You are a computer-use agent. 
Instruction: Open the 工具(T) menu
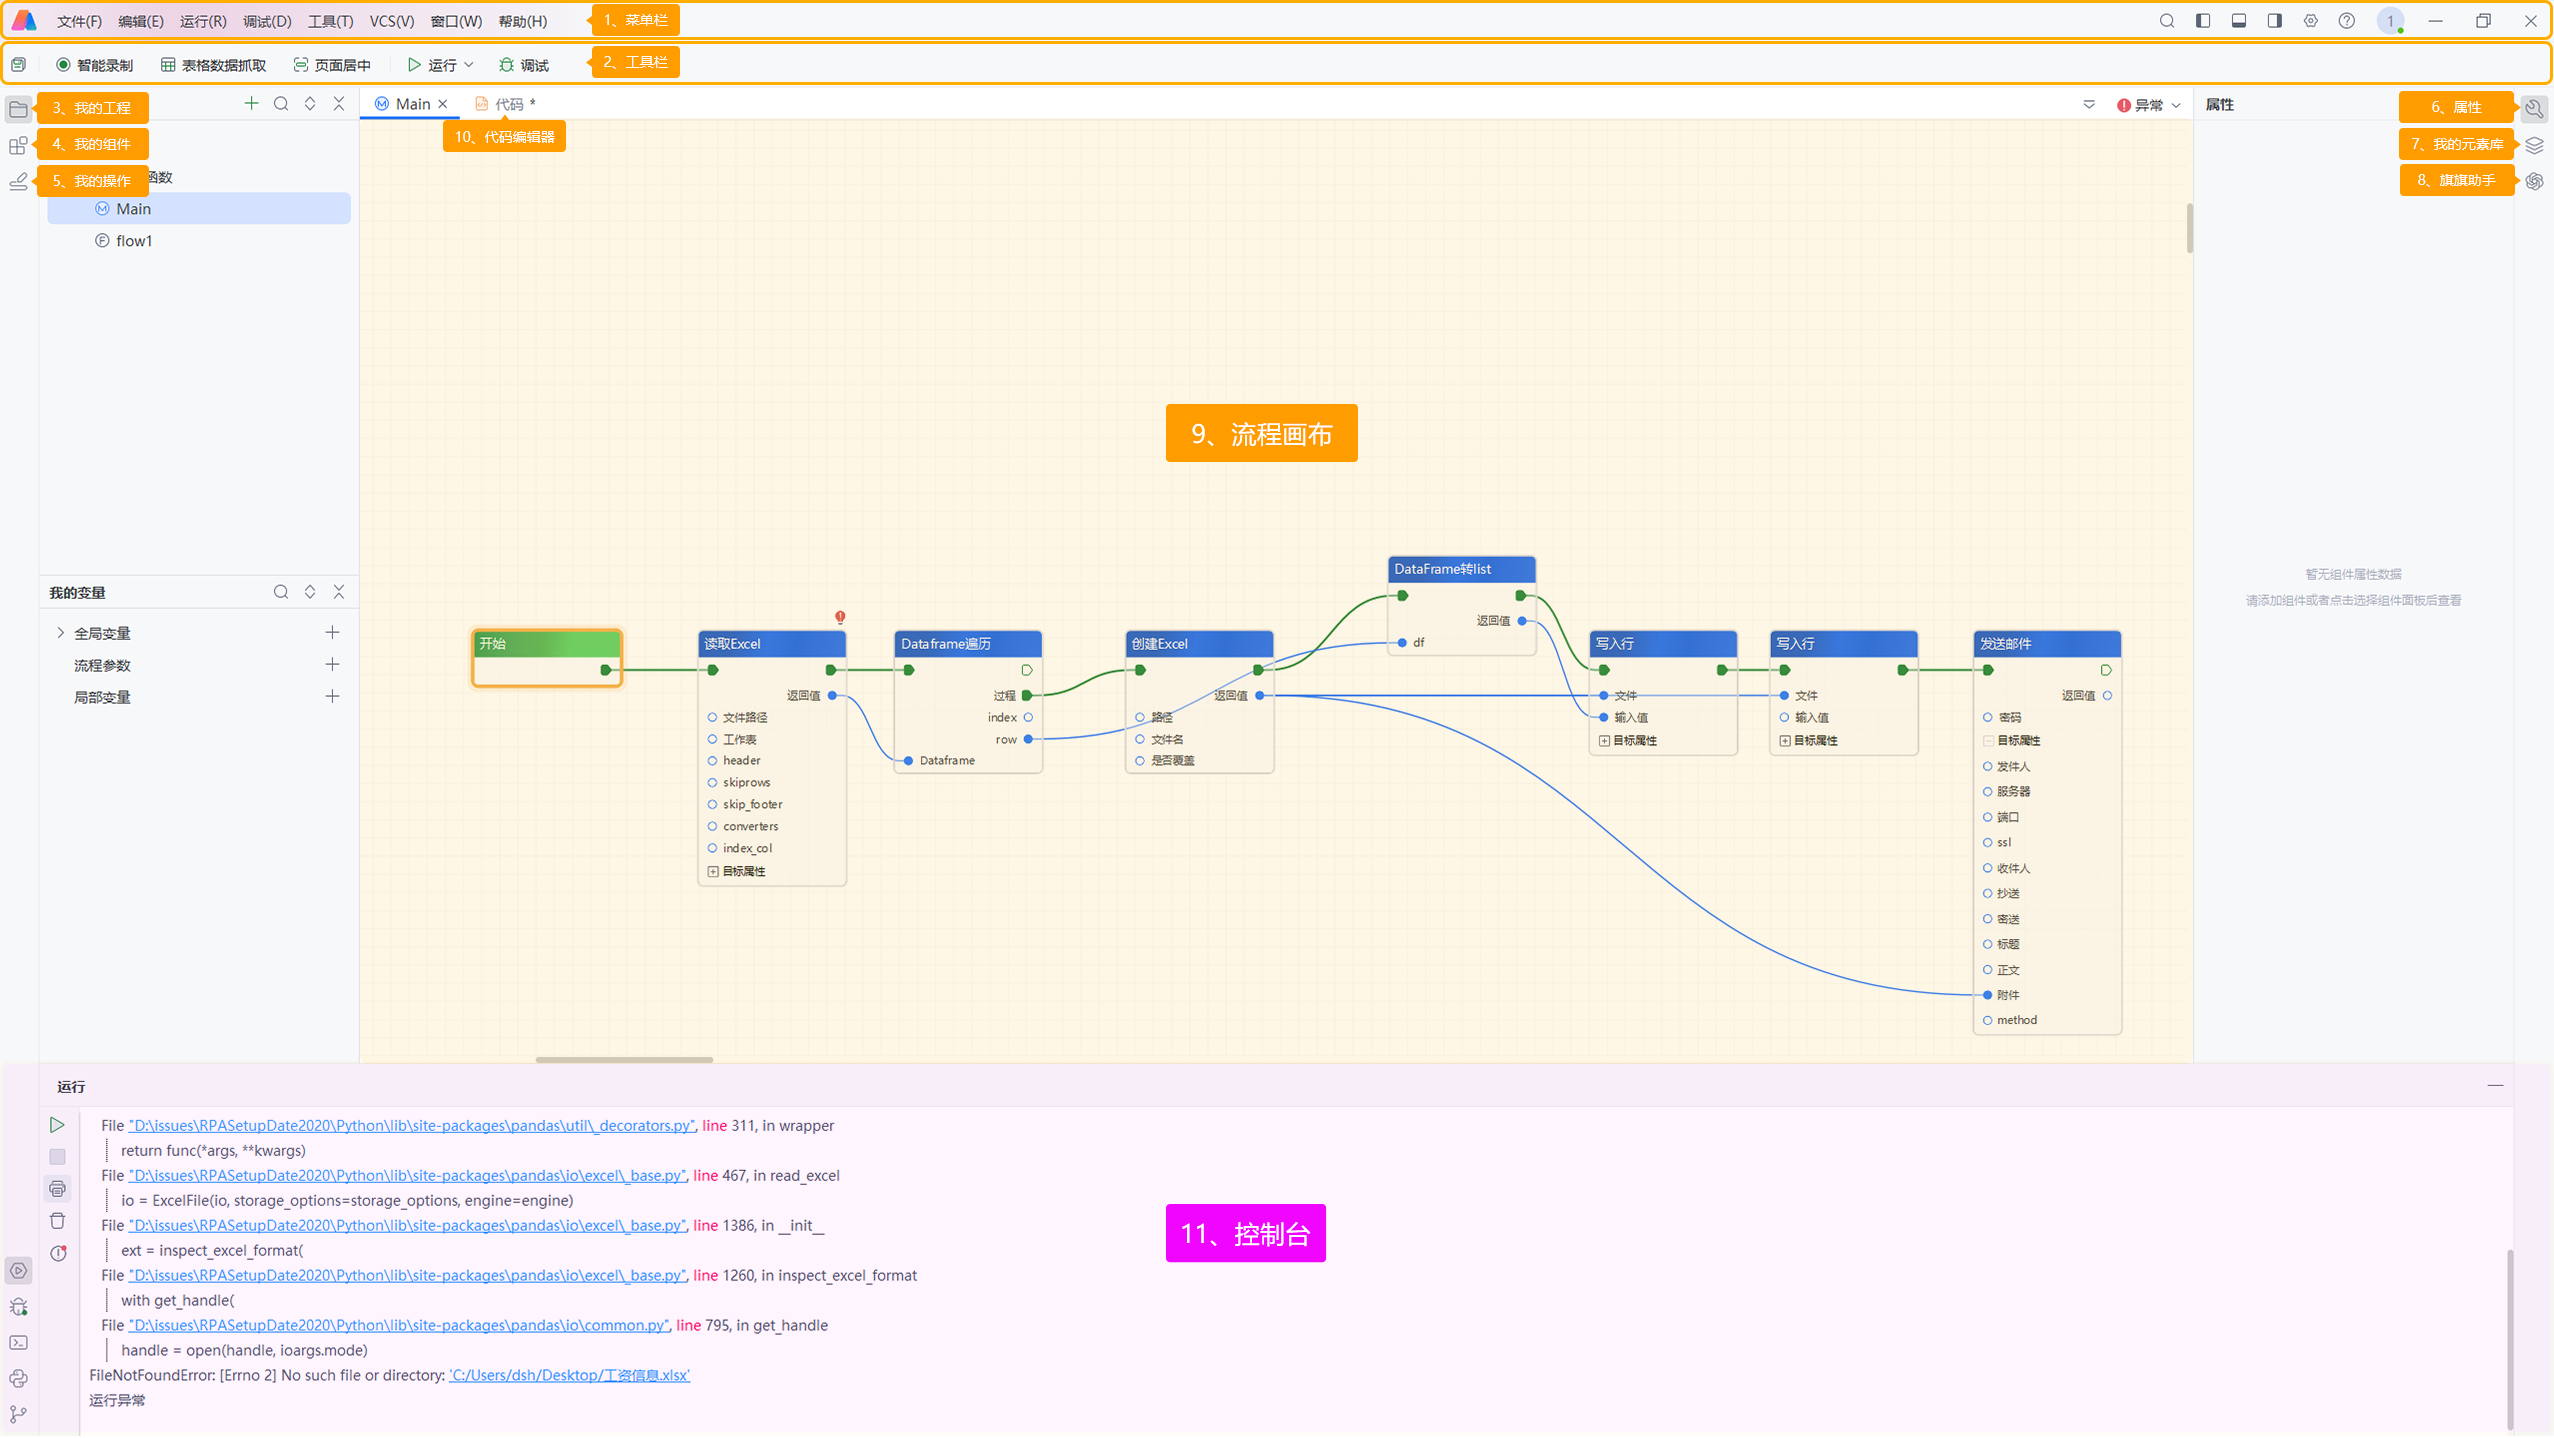point(330,21)
